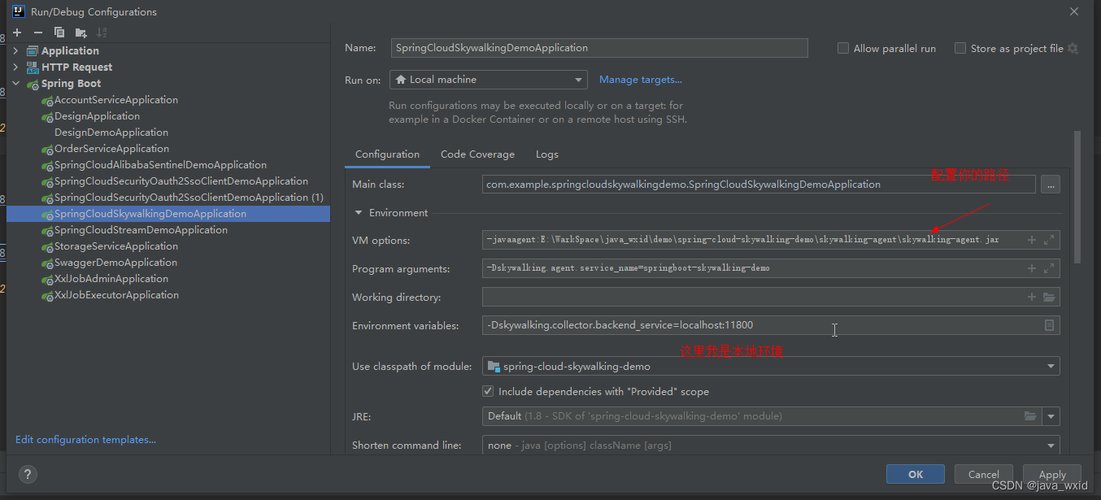
Task: Click the Remove Configuration minus icon
Action: pyautogui.click(x=38, y=33)
